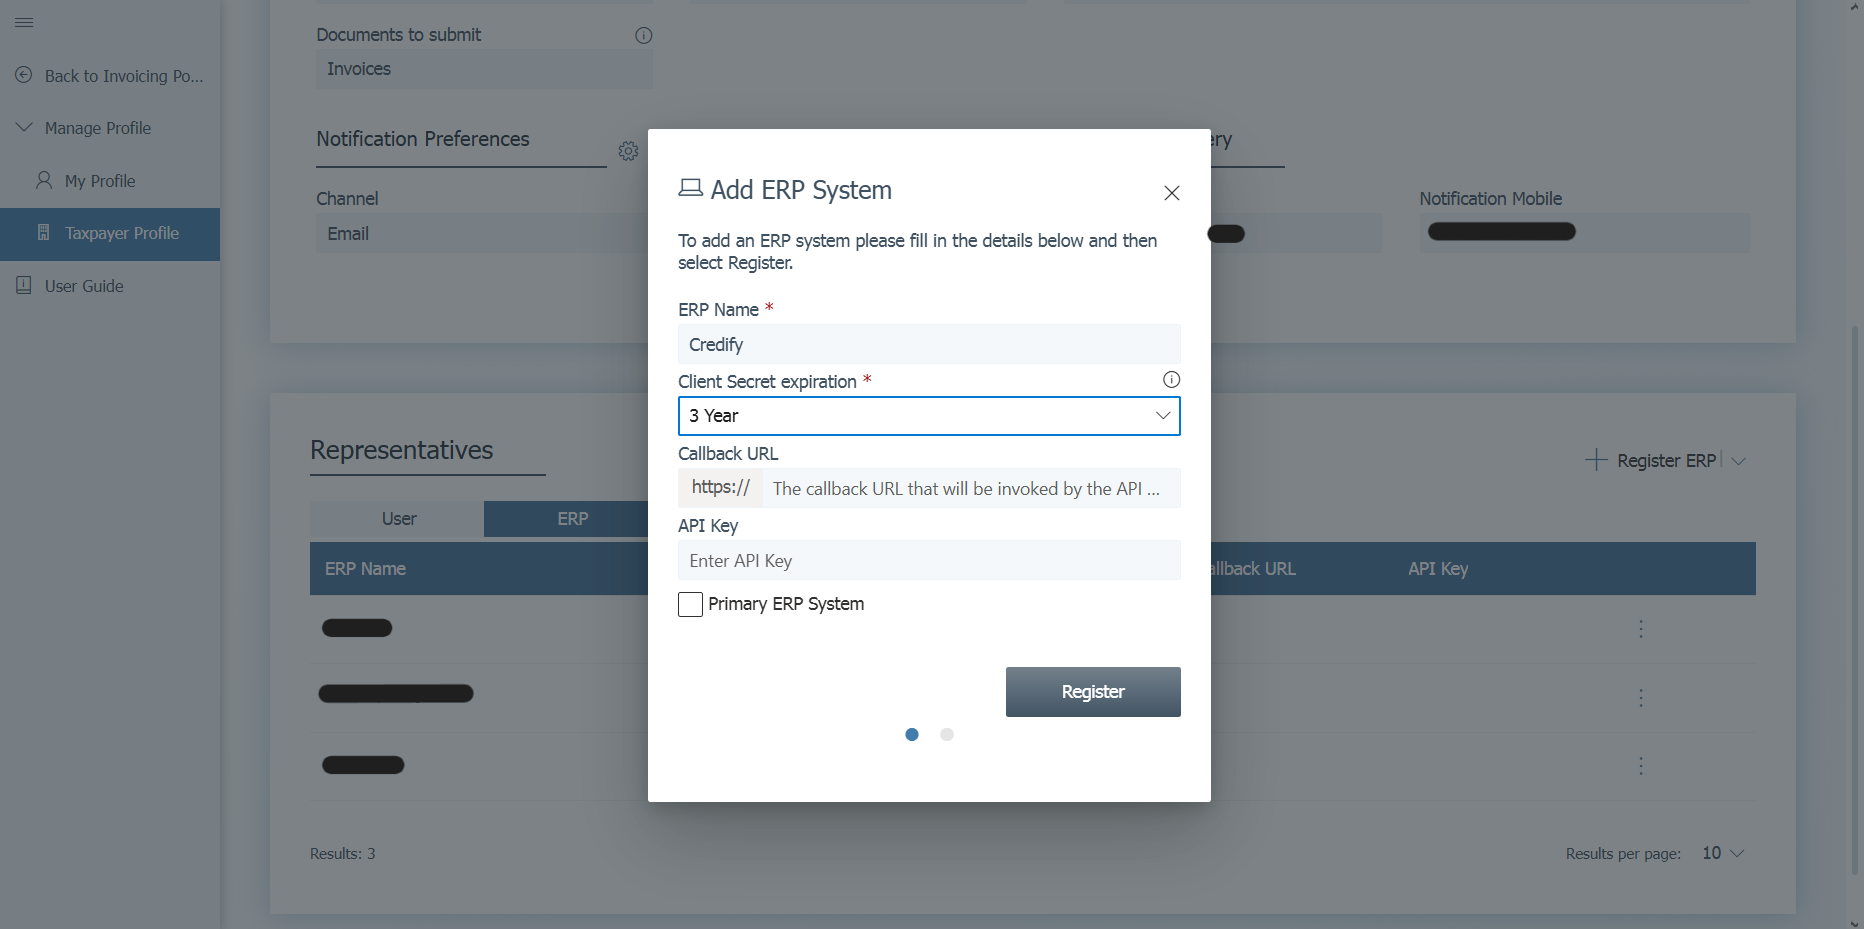Viewport: 1864px width, 929px height.
Task: Close the Add ERP System dialog
Action: [x=1171, y=193]
